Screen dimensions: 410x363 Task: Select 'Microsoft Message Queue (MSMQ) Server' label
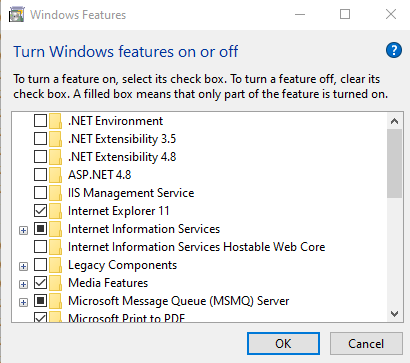179,301
